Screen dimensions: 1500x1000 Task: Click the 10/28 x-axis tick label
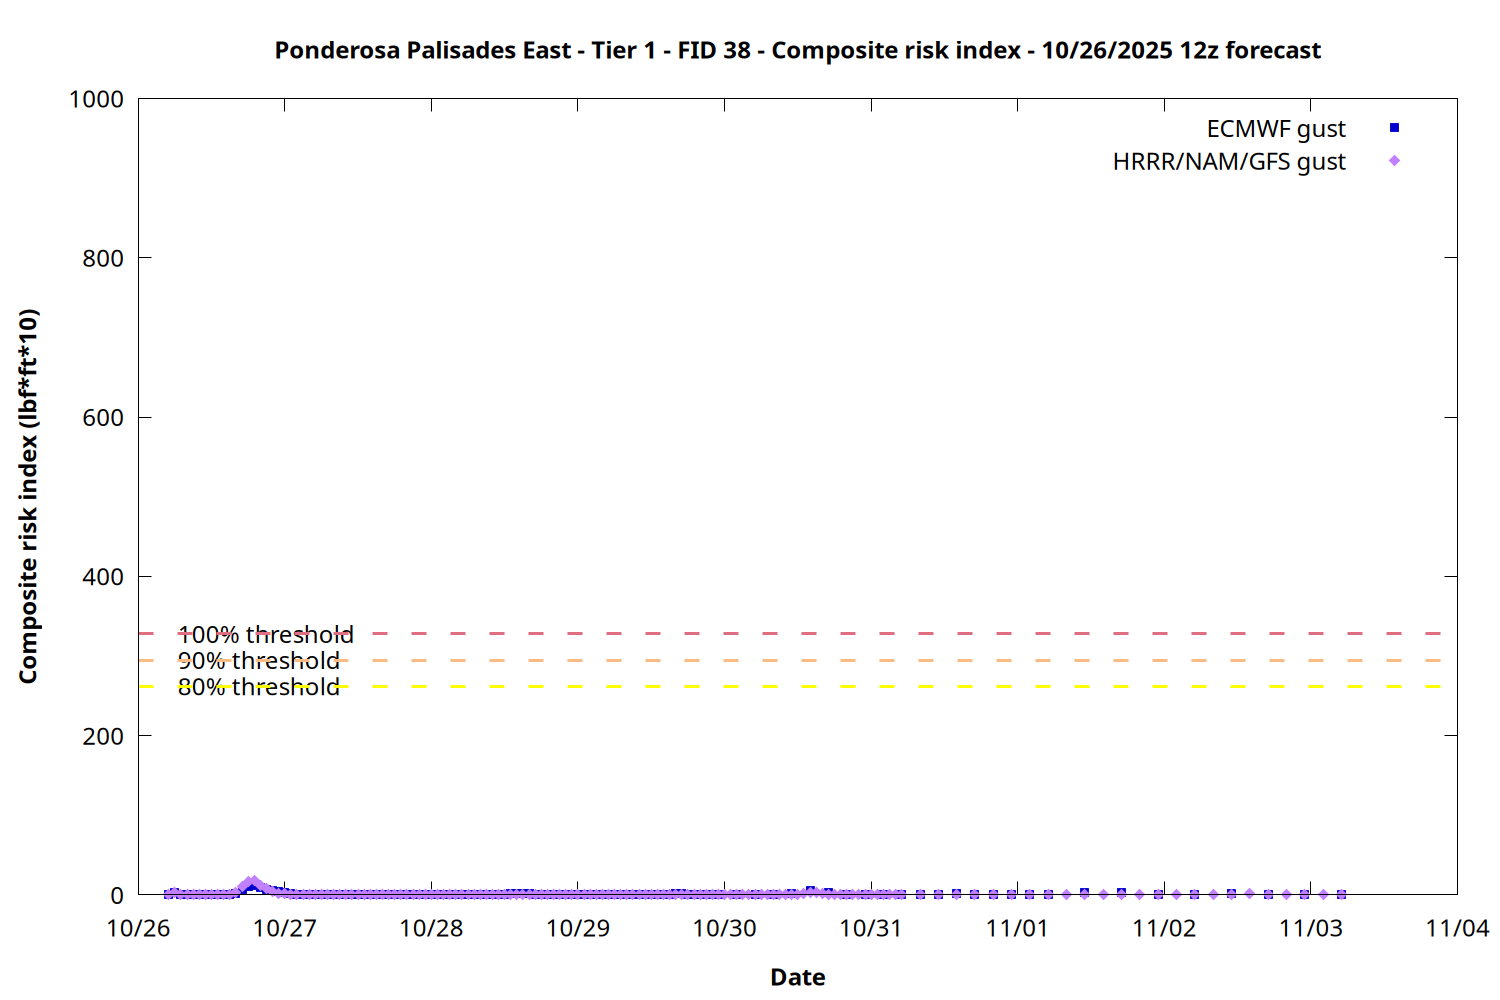[431, 928]
